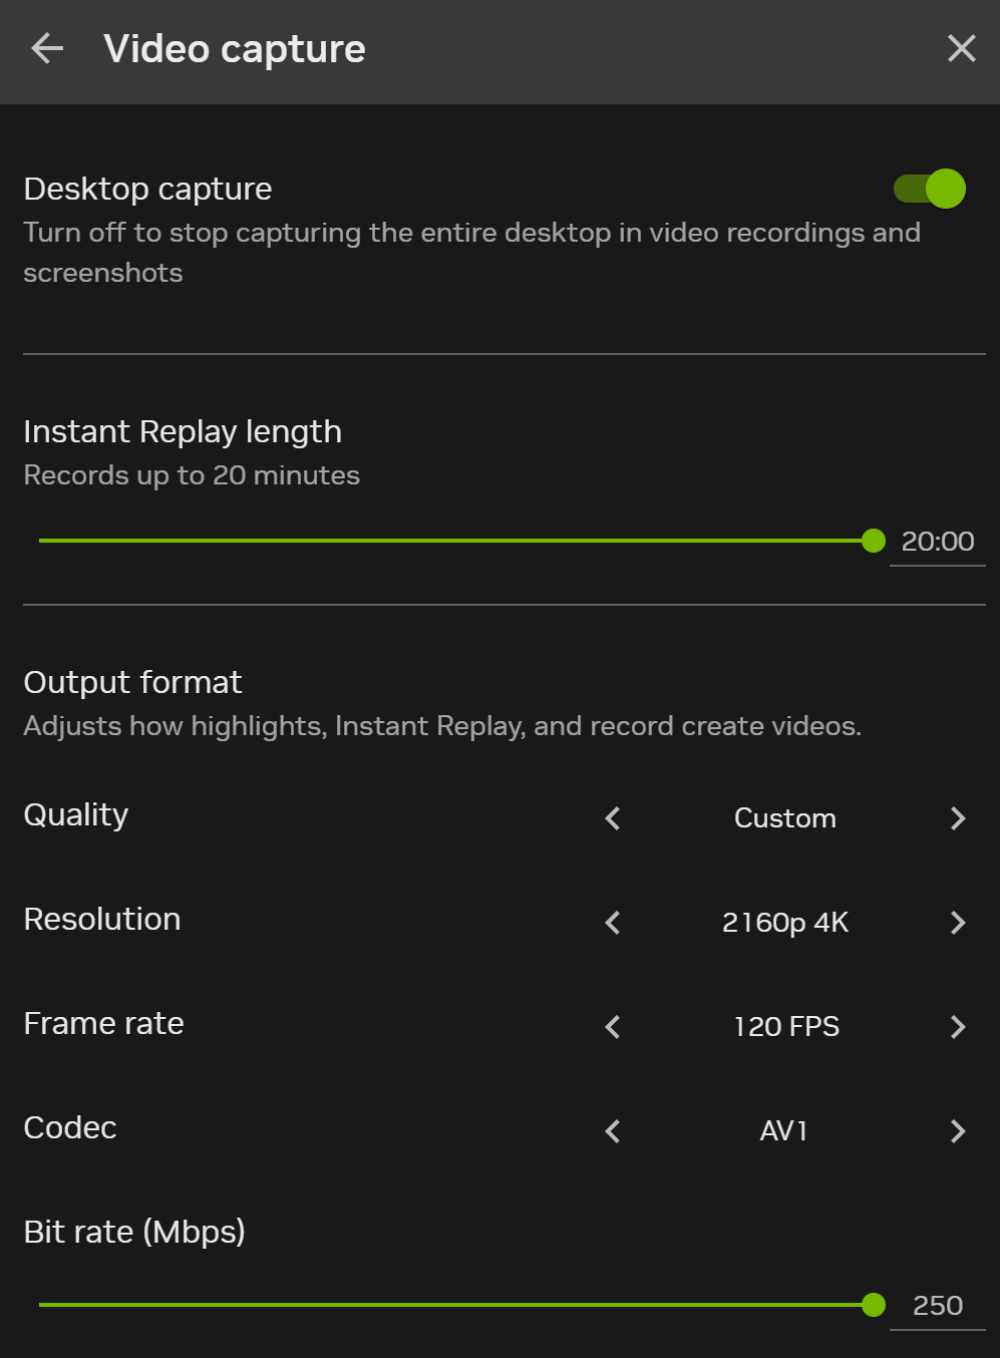Click the 250 bit rate value field
The height and width of the screenshot is (1358, 1000).
pos(937,1306)
